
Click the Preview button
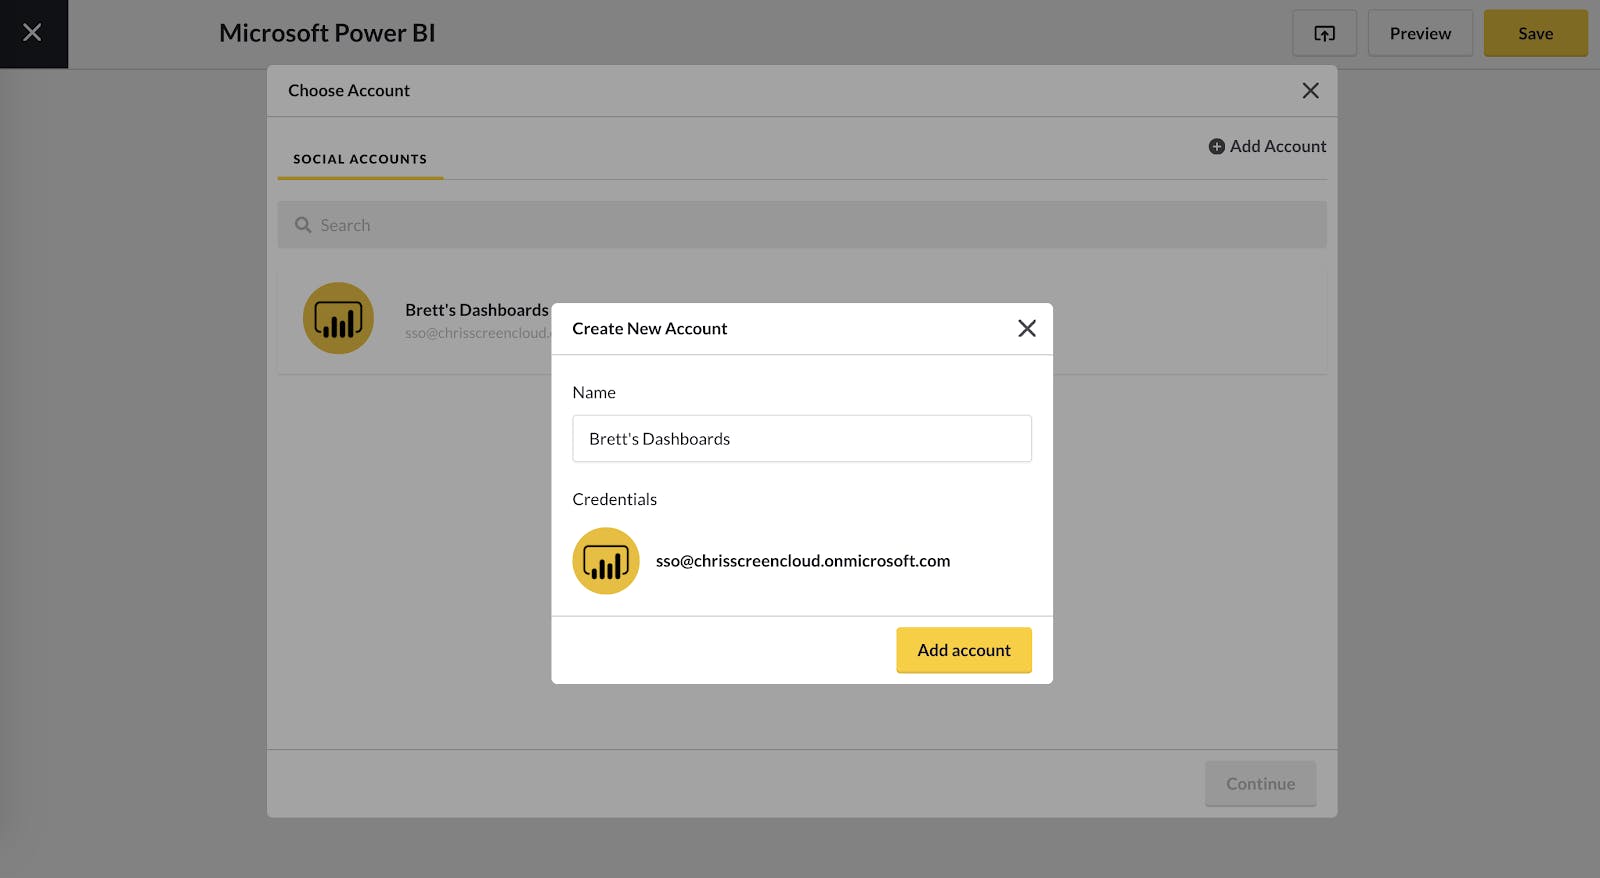[1420, 33]
